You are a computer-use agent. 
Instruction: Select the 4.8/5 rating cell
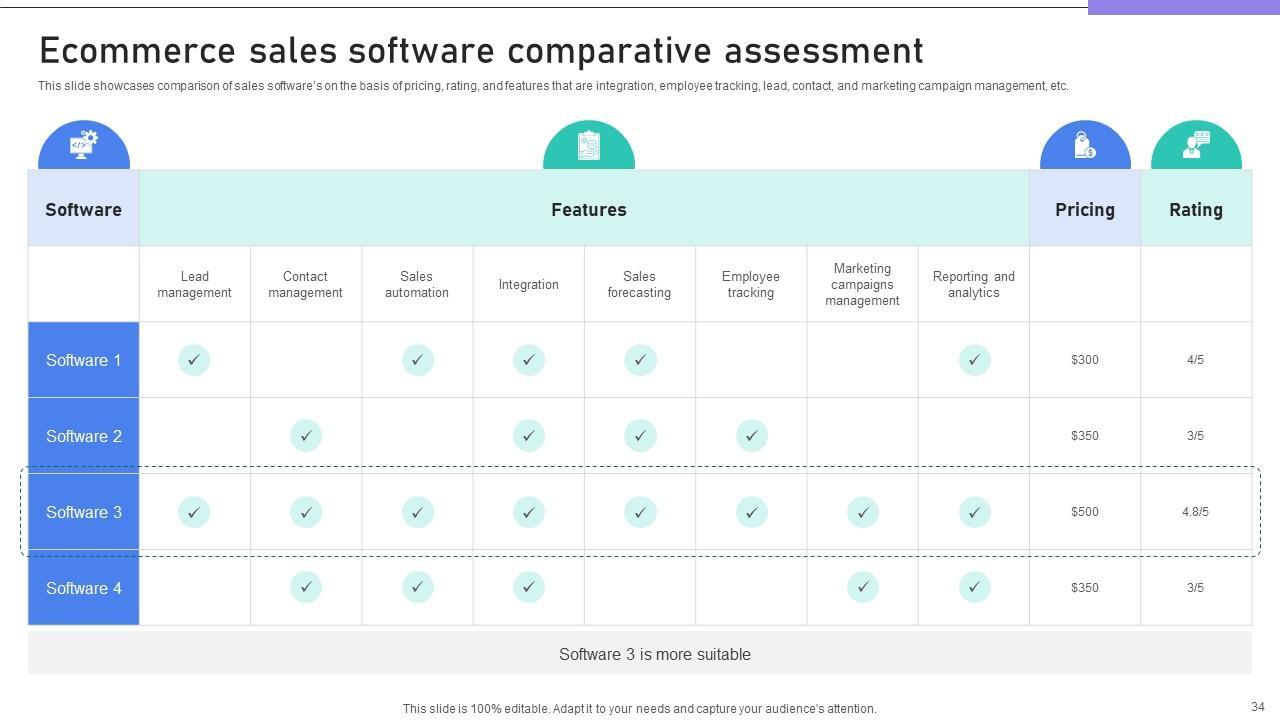(1196, 512)
